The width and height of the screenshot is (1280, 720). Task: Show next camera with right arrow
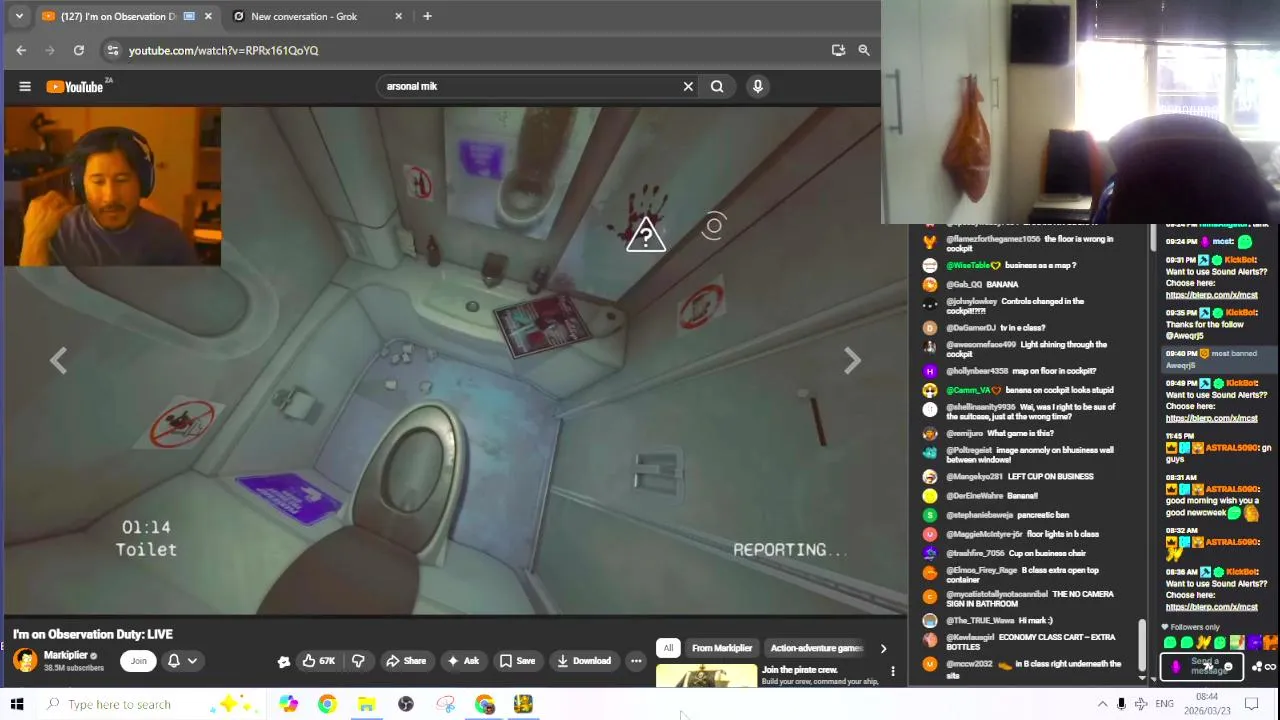(852, 361)
